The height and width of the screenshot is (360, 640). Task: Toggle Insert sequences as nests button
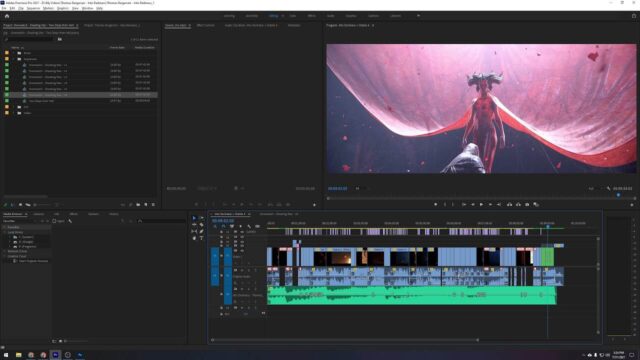pos(215,226)
